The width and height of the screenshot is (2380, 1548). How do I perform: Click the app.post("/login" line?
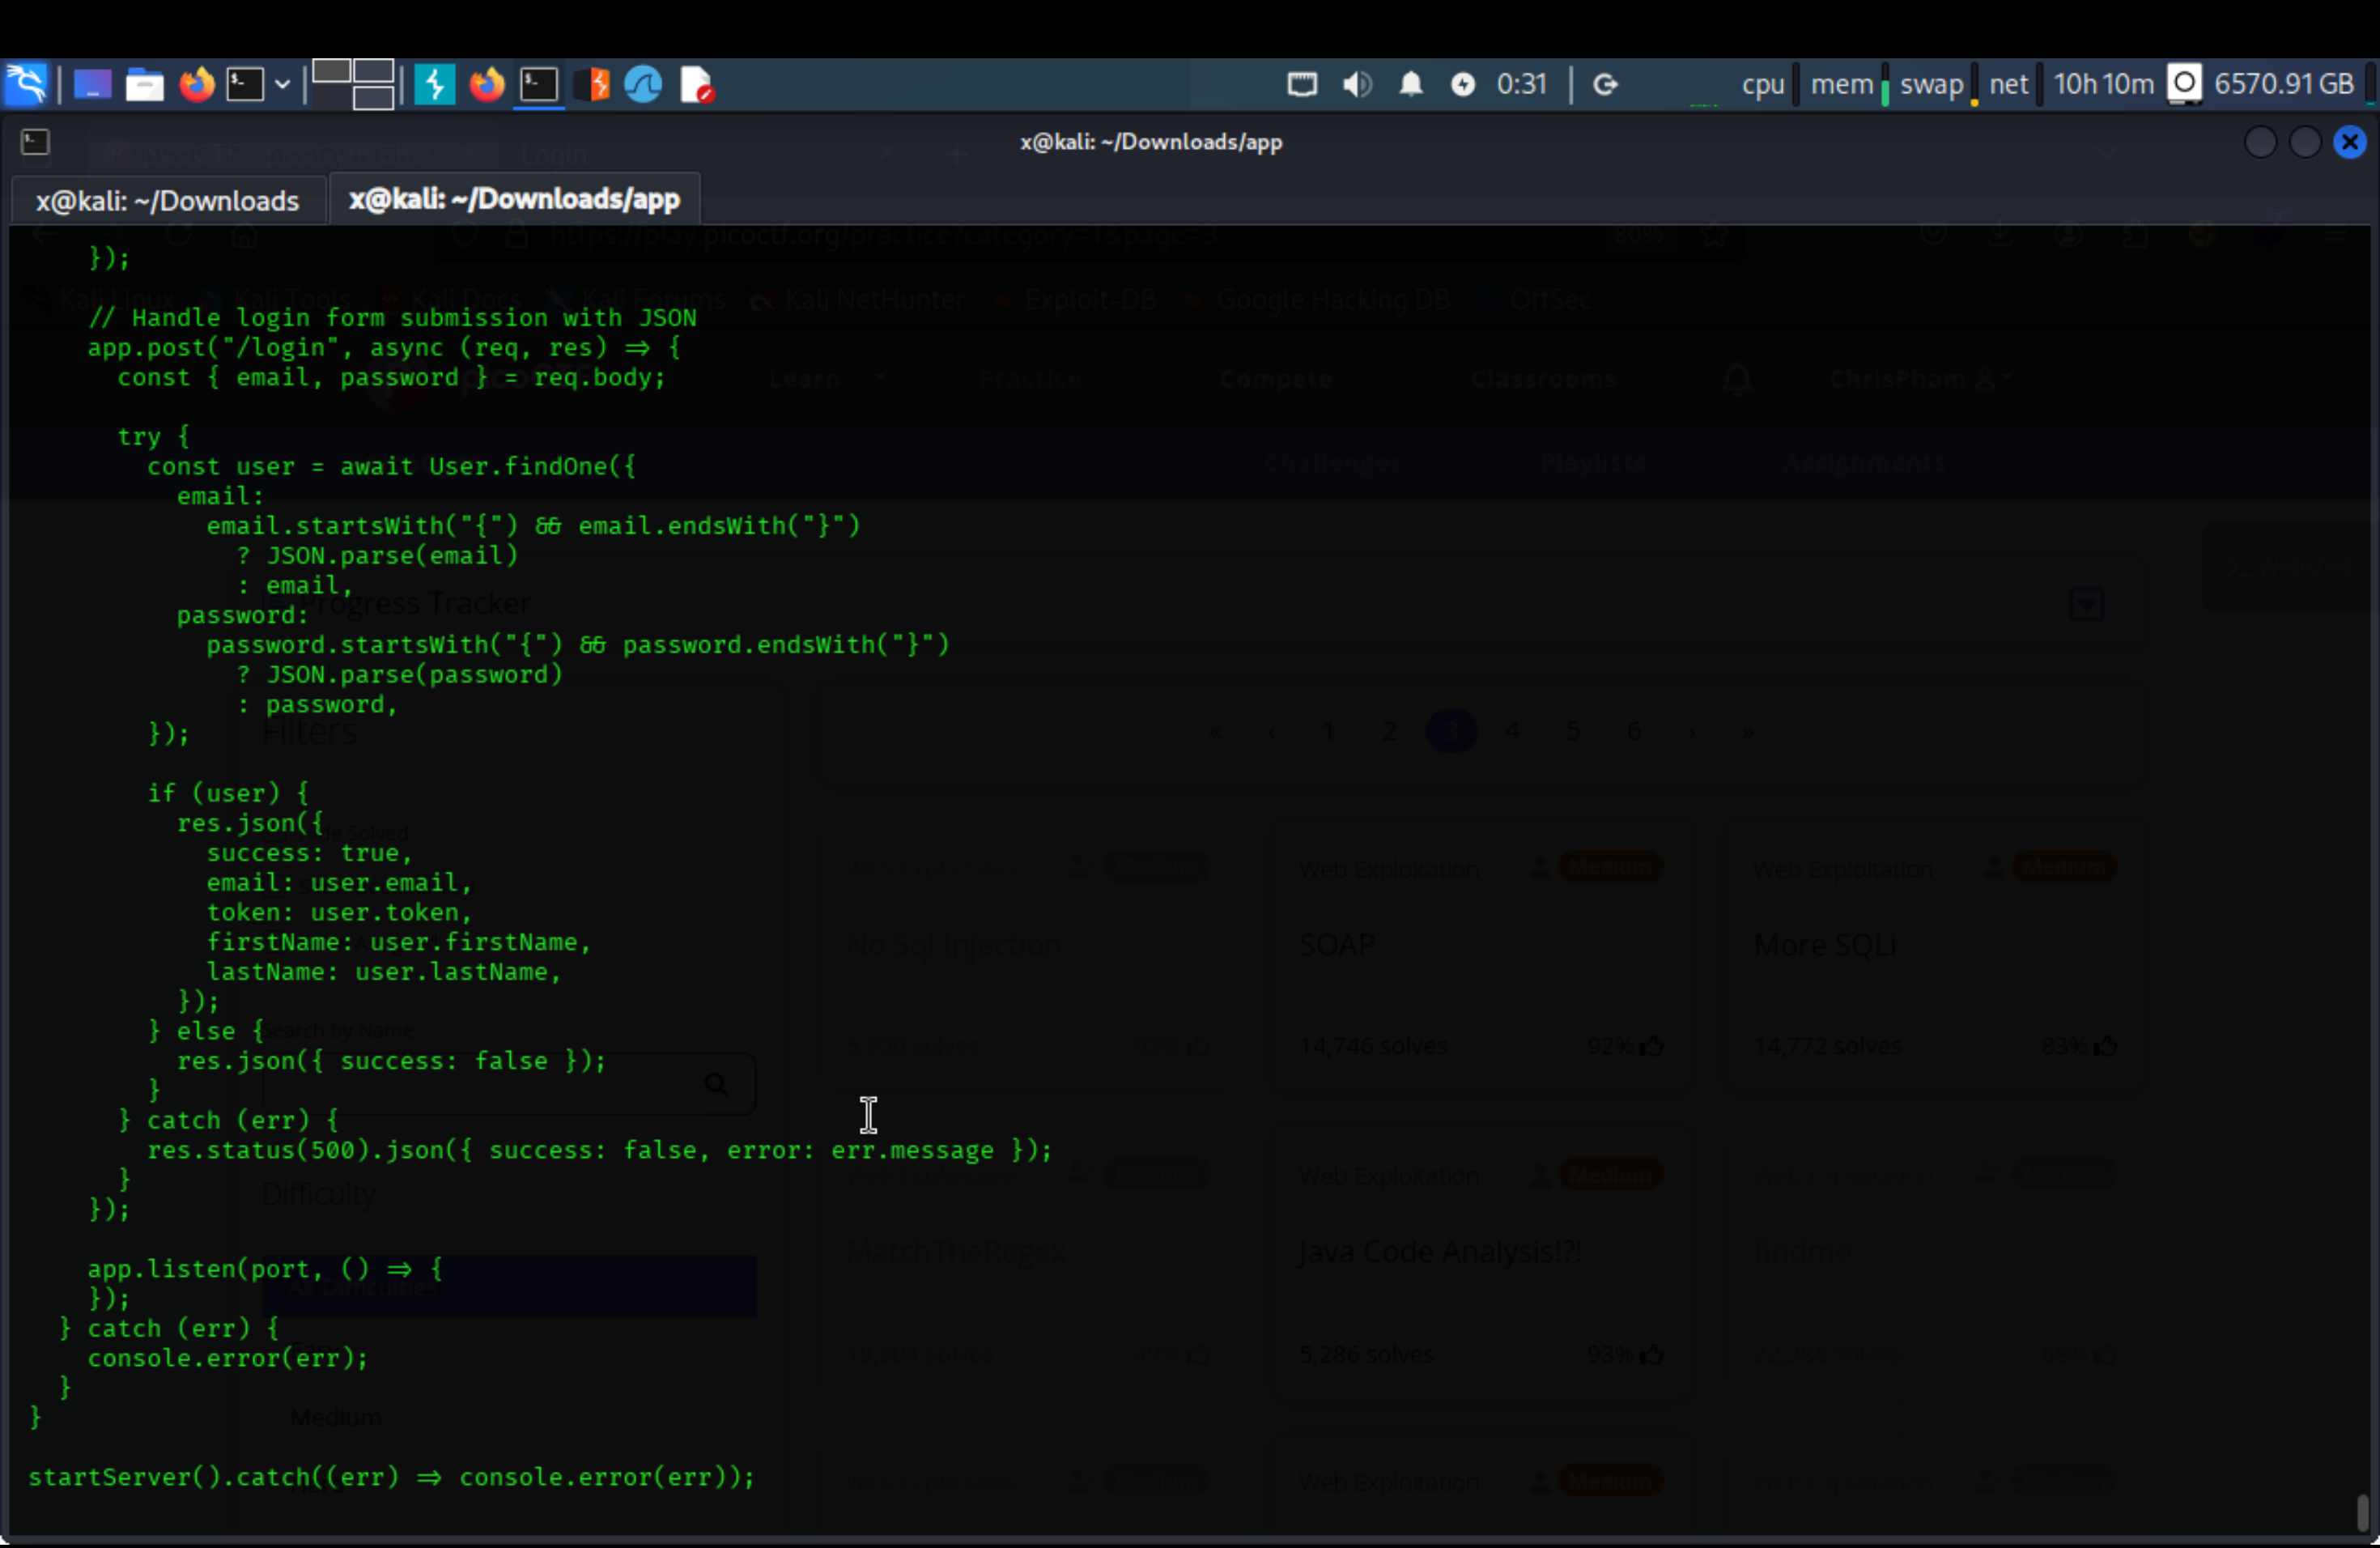click(x=384, y=348)
